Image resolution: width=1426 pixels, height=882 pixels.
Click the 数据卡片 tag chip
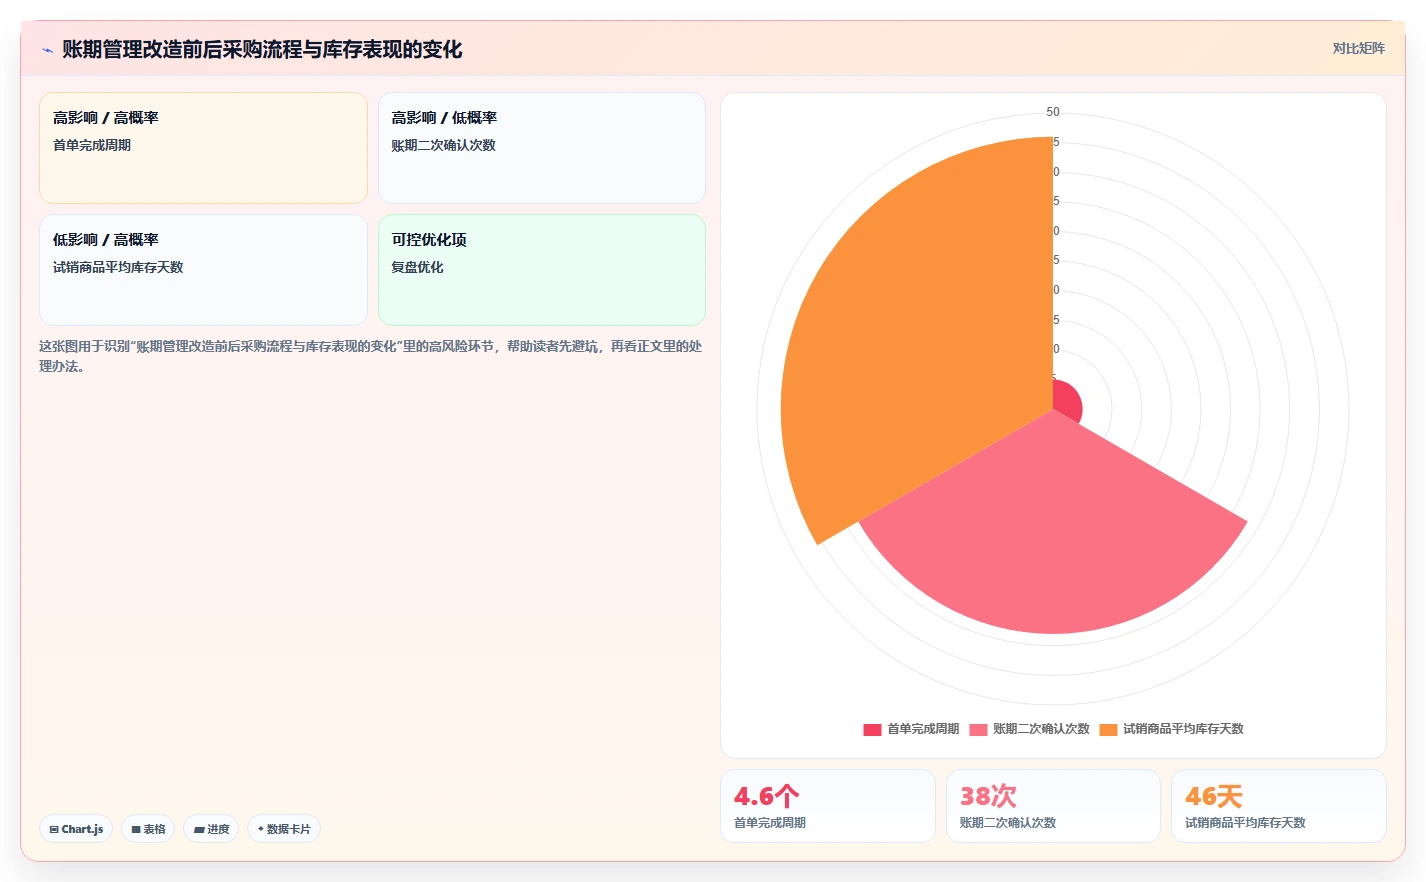tap(284, 829)
